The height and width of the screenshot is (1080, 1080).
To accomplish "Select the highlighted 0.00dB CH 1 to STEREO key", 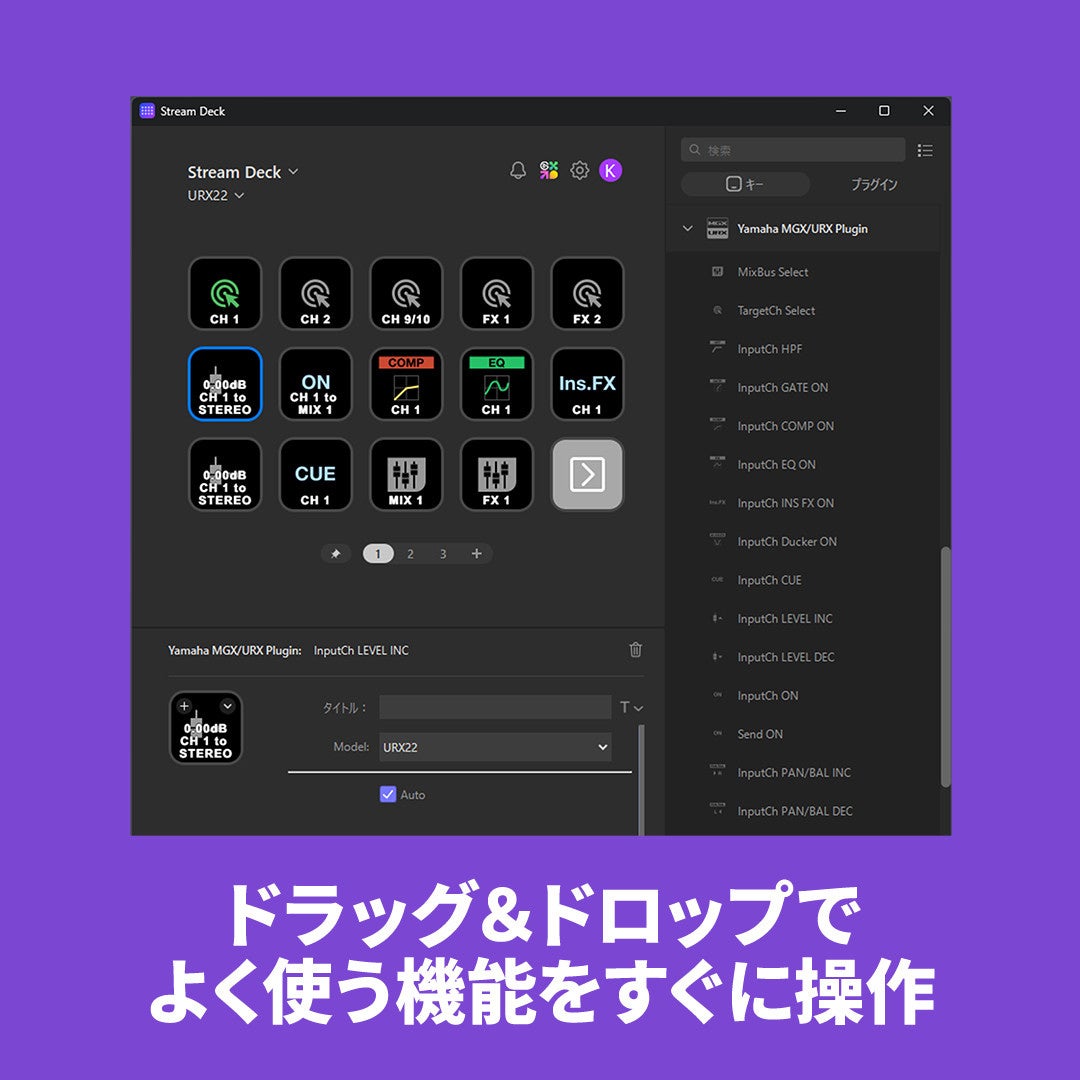I will point(225,384).
